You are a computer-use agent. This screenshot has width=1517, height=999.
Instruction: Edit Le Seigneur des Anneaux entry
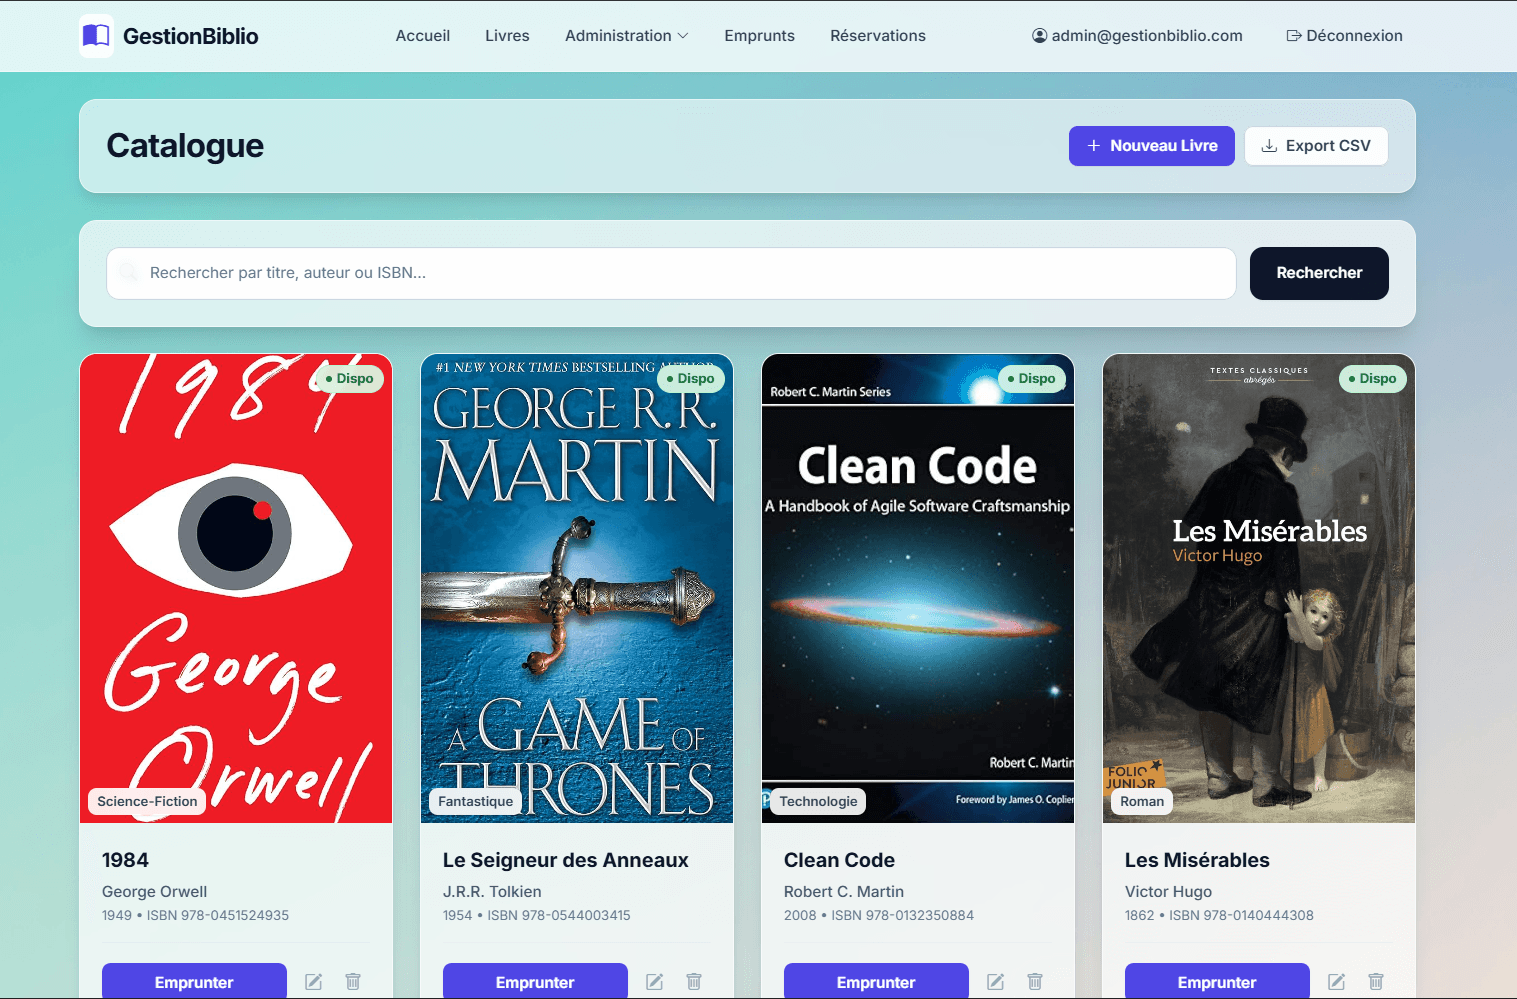(x=654, y=982)
